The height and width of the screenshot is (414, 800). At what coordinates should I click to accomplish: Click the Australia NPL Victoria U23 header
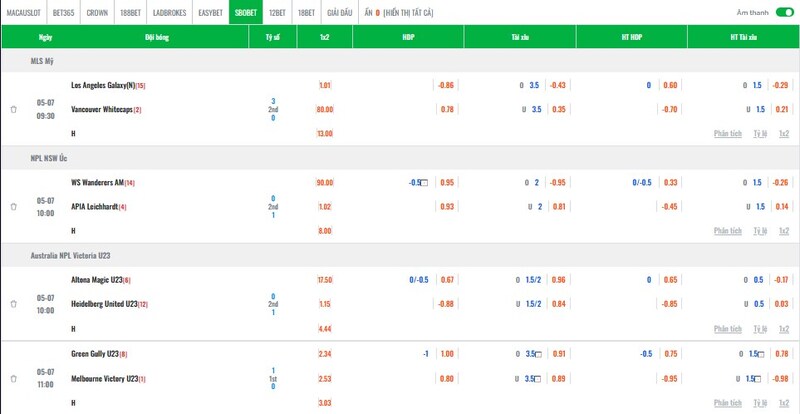click(70, 255)
